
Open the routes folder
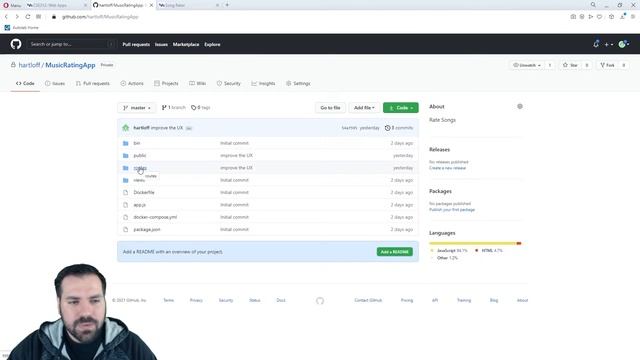click(x=140, y=168)
